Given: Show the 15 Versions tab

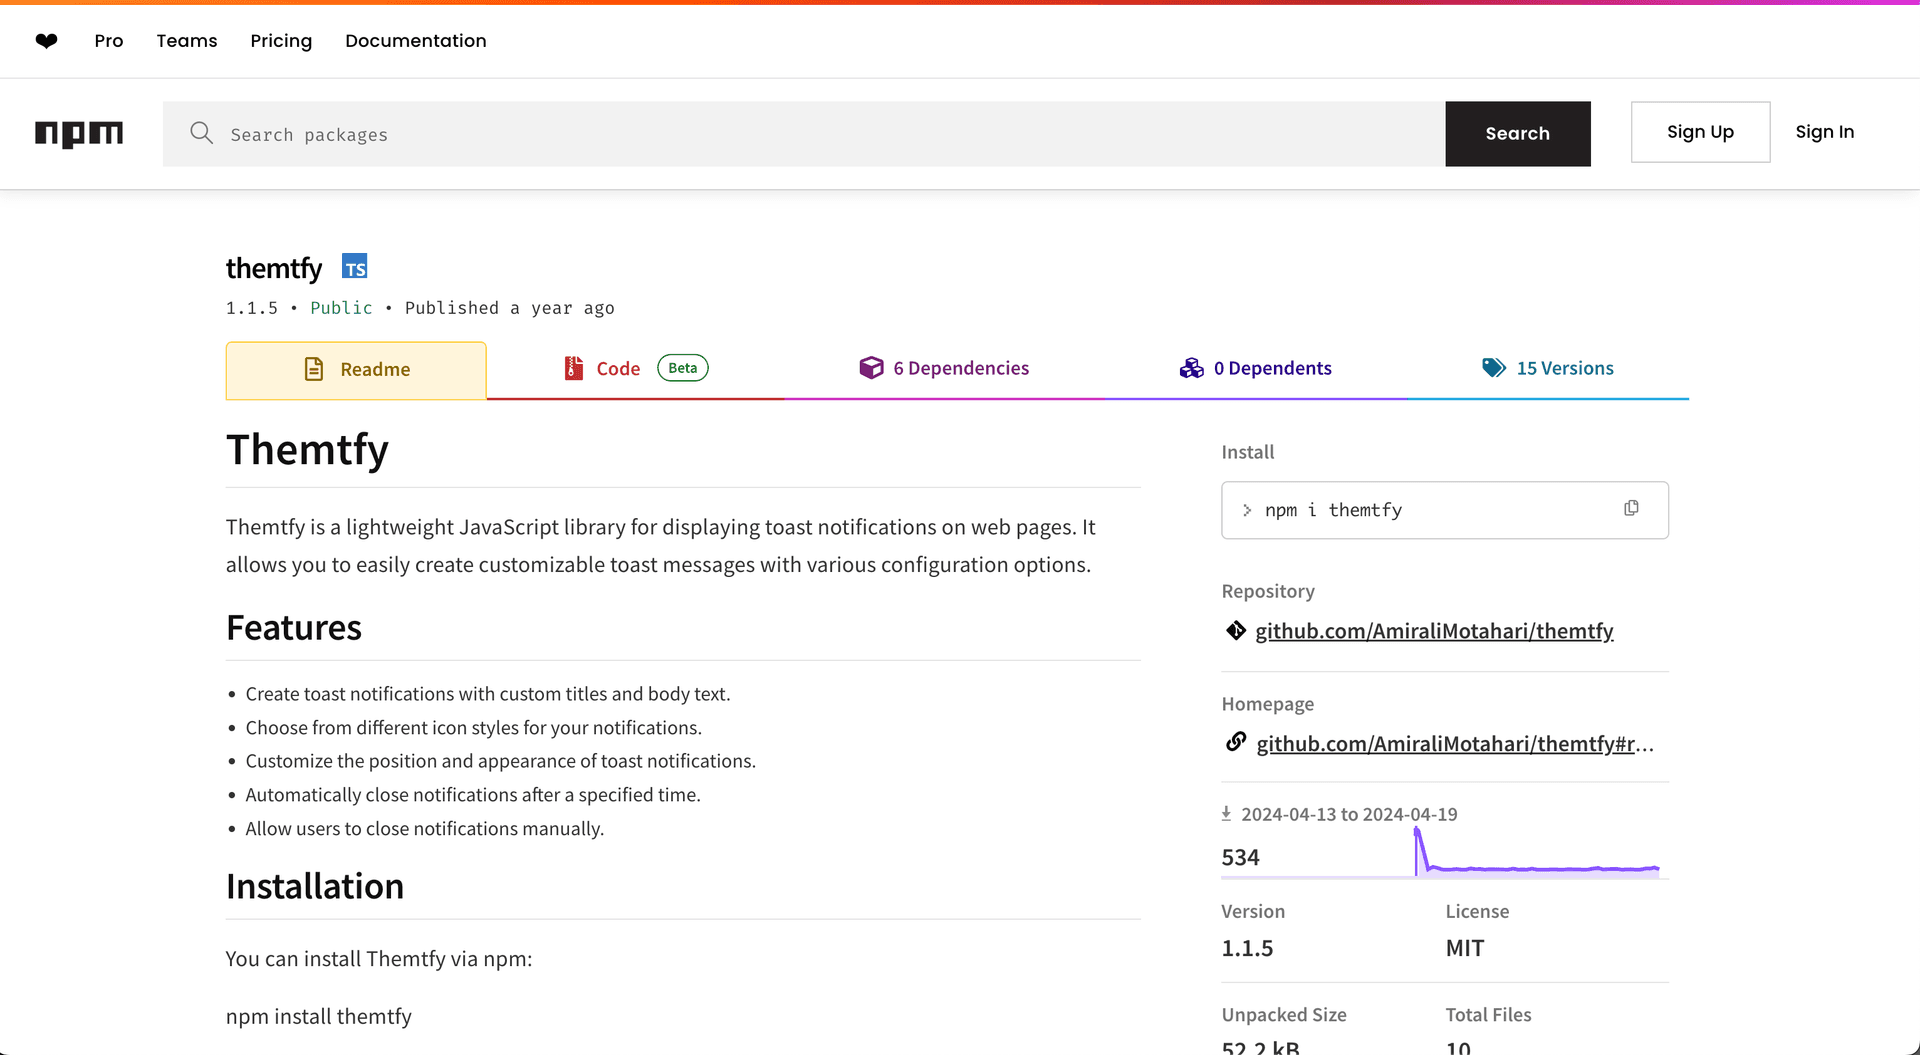Looking at the screenshot, I should (x=1547, y=369).
